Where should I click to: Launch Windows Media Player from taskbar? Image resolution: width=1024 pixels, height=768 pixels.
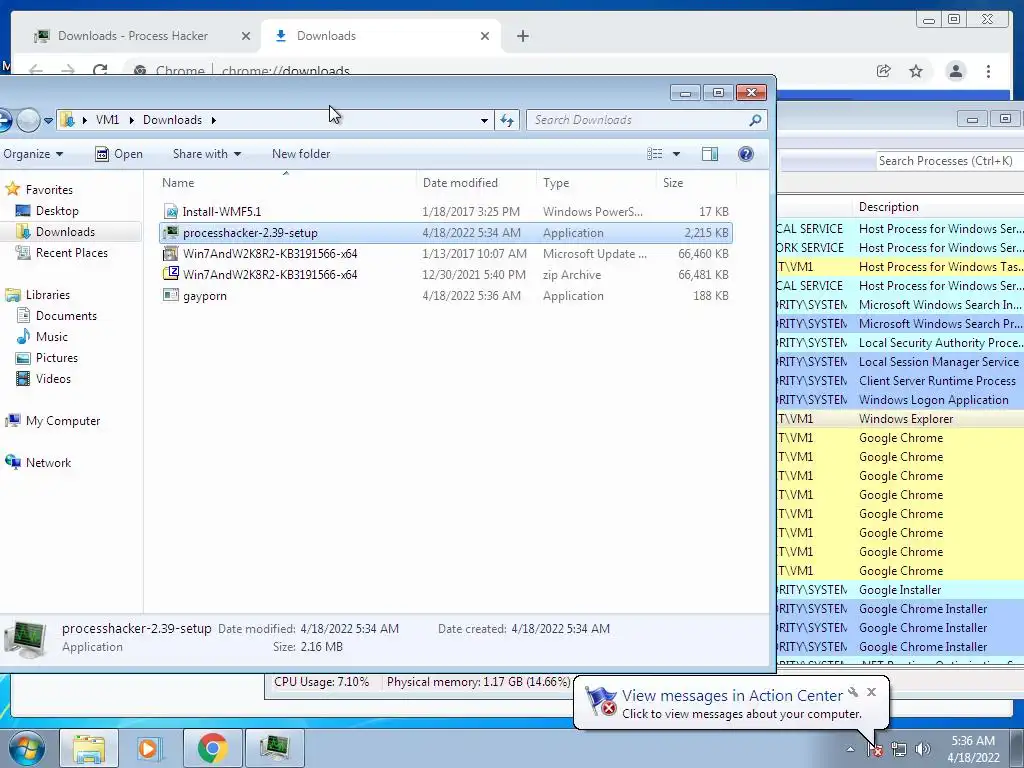[149, 748]
